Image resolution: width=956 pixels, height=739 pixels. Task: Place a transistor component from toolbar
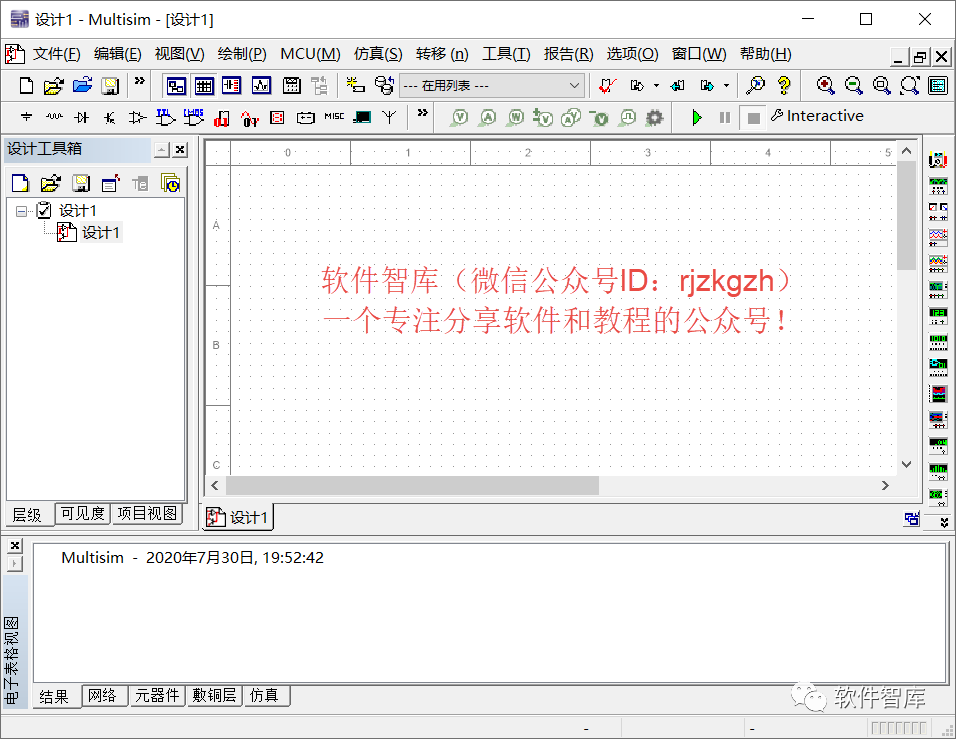109,117
